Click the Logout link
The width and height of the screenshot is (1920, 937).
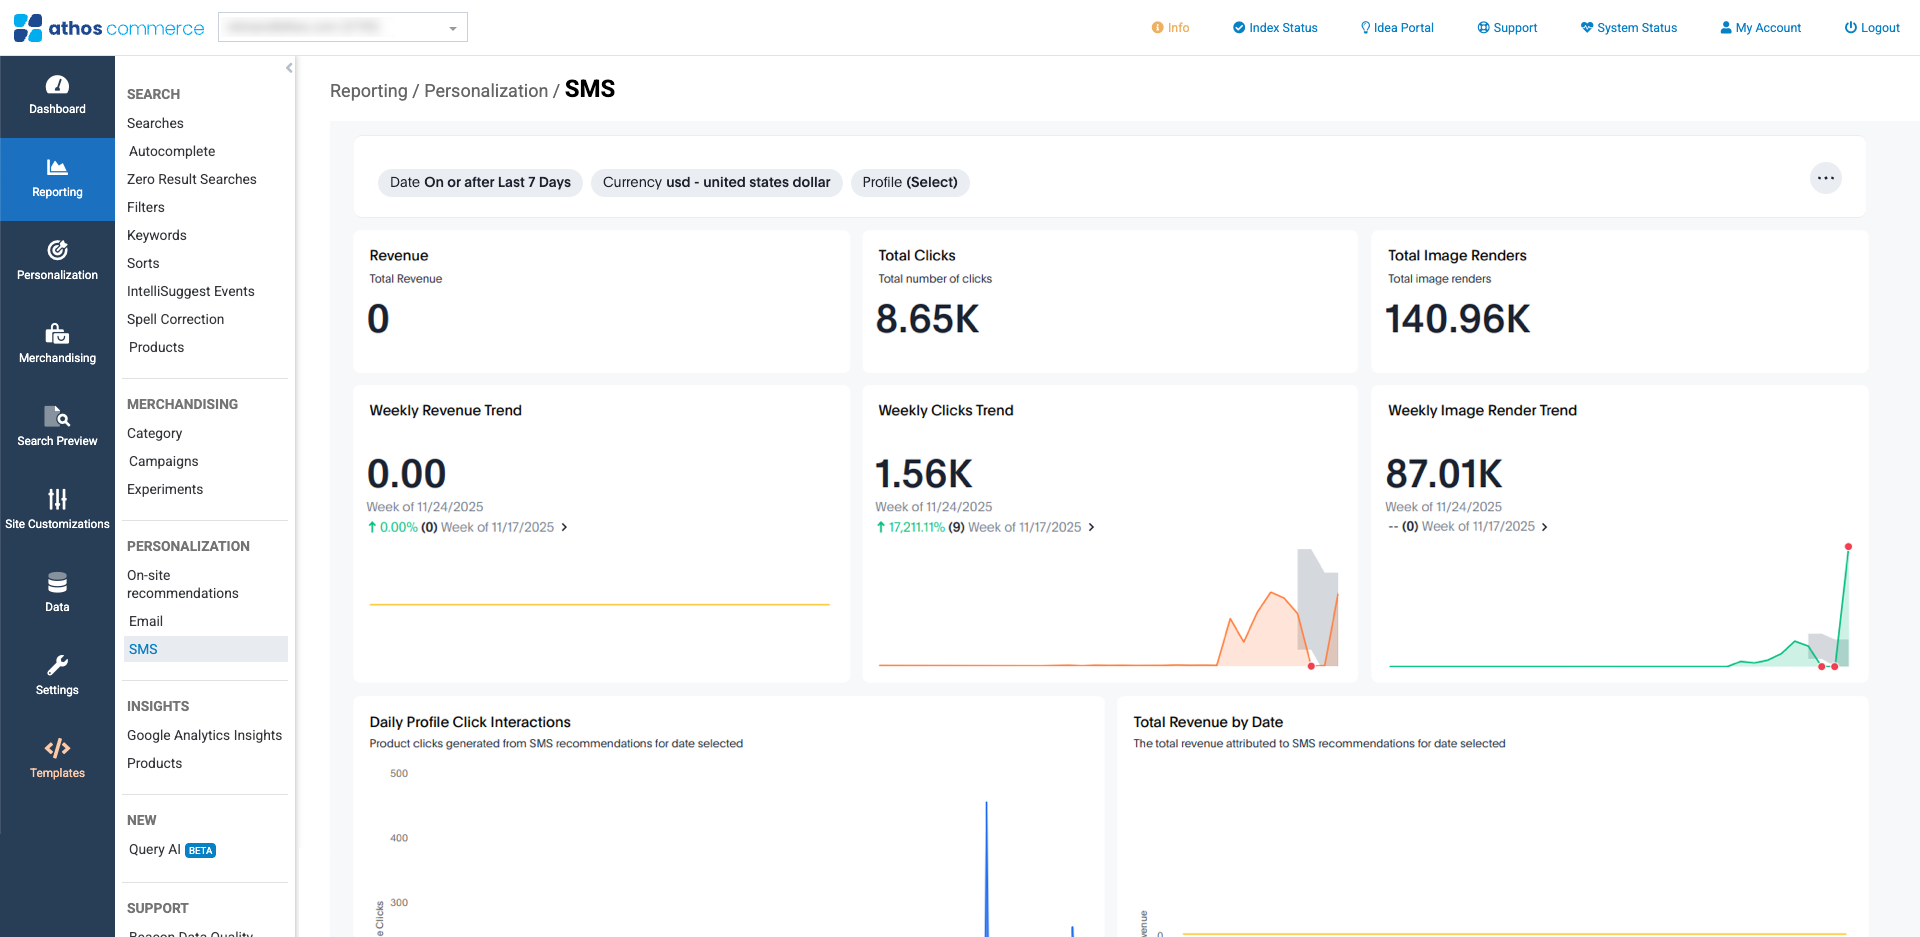pos(1872,28)
